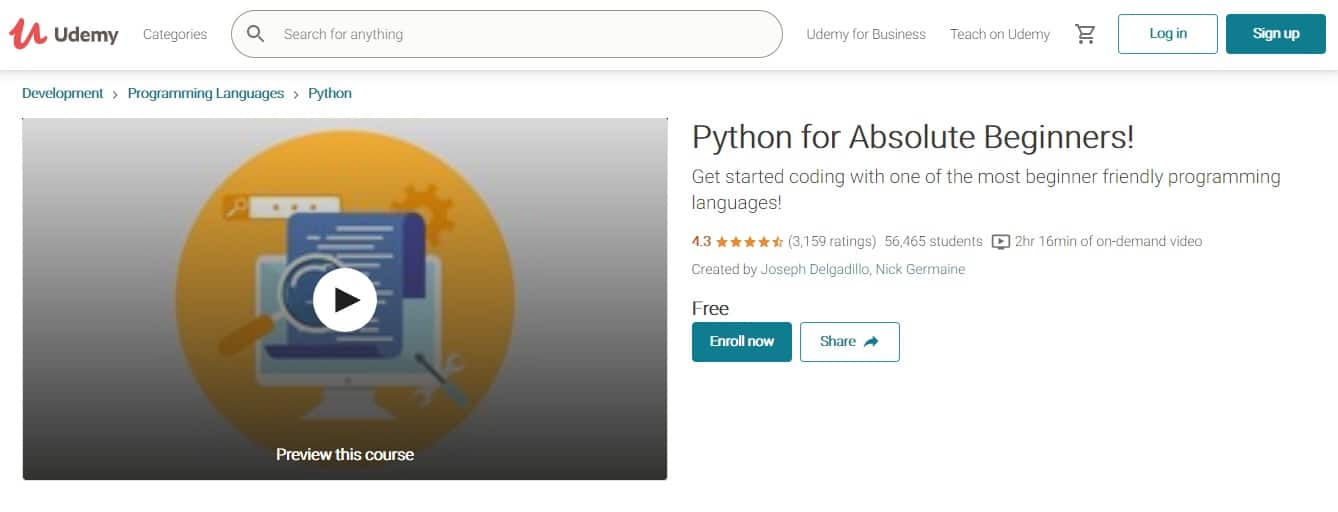Click the star rating icons
Viewport: 1338px width, 512px height.
coord(750,241)
